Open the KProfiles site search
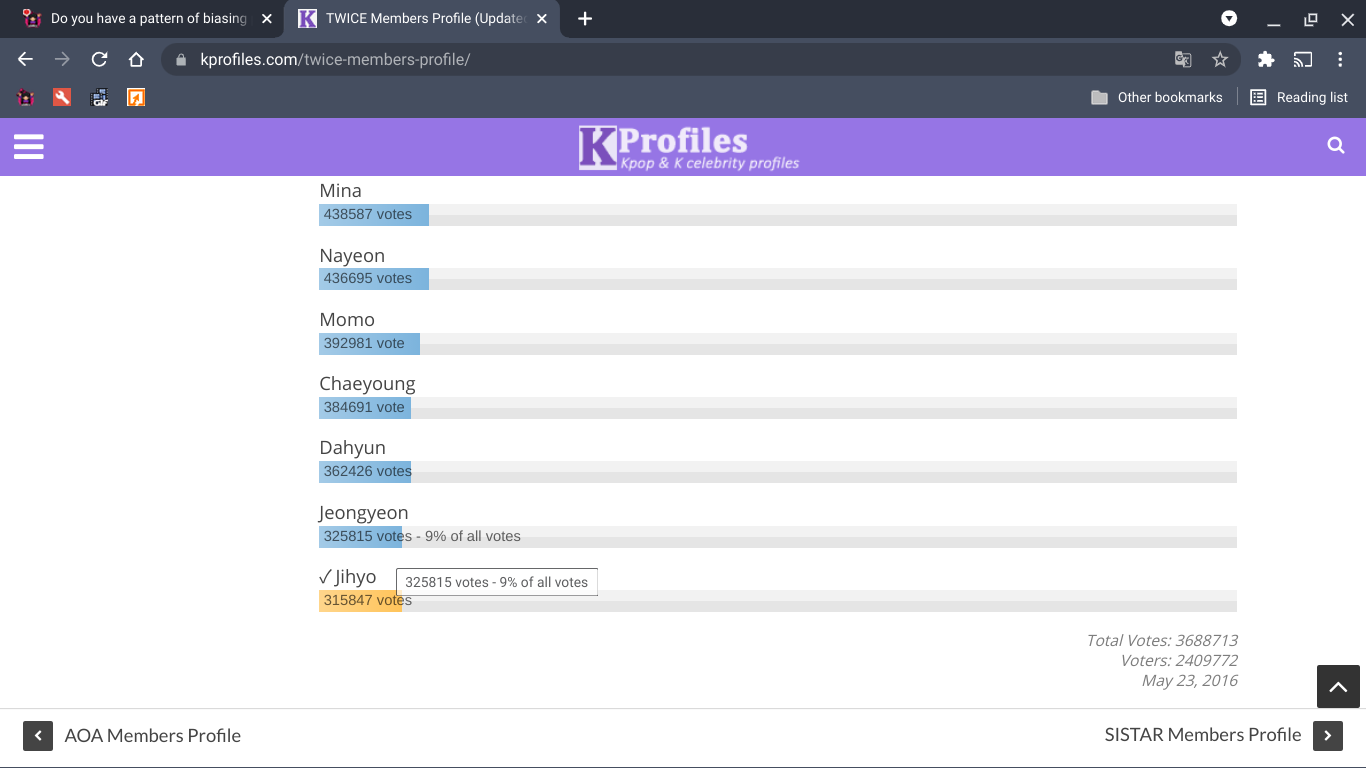The image size is (1366, 768). [1336, 146]
